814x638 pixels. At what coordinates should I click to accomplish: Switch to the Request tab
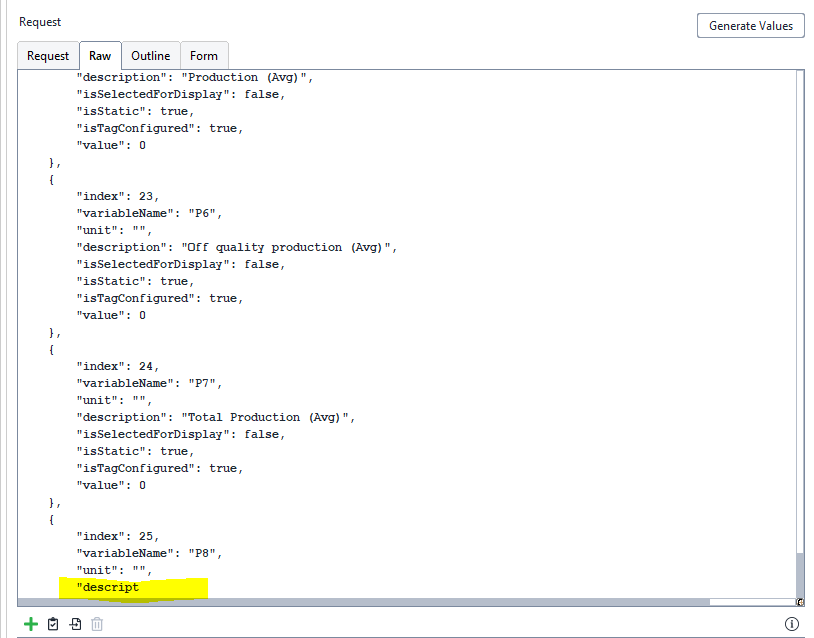coord(48,56)
